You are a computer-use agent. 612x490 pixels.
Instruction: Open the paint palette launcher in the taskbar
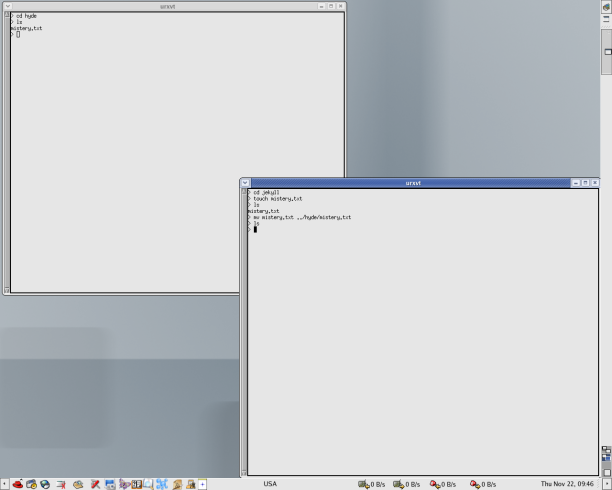(x=78, y=484)
